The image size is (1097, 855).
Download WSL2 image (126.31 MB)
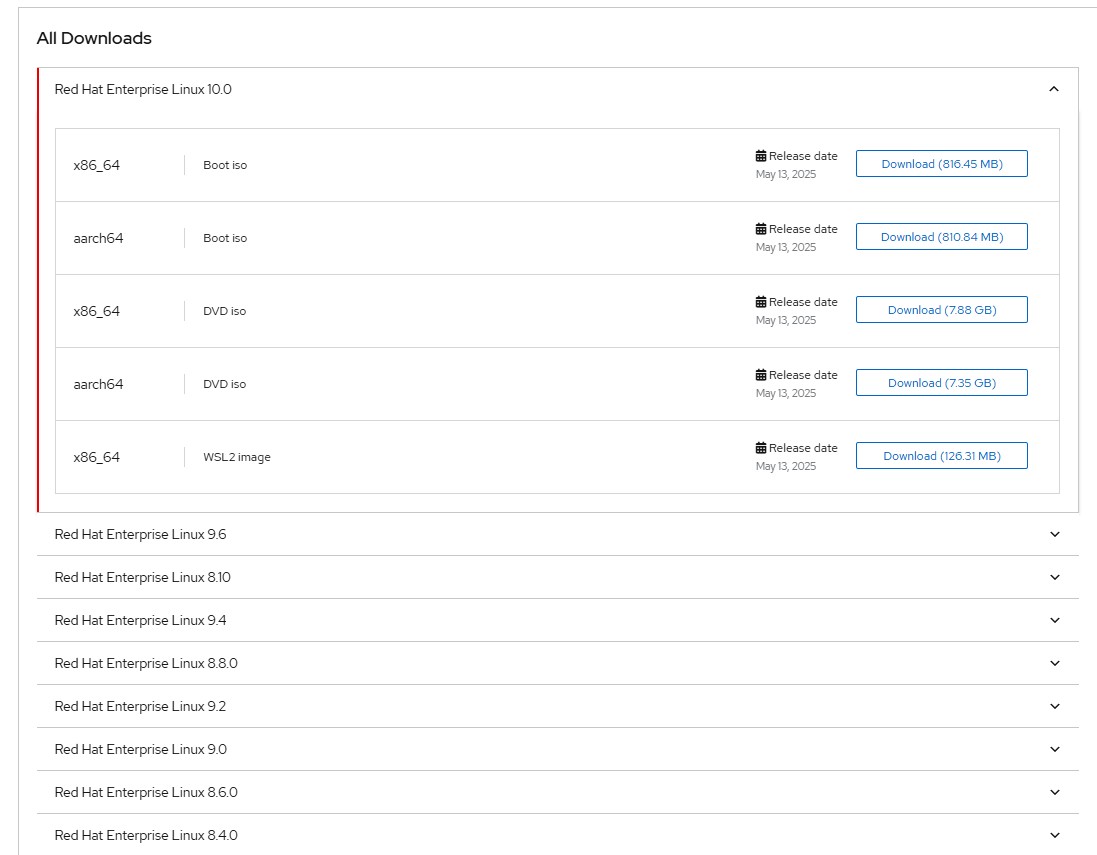point(942,455)
